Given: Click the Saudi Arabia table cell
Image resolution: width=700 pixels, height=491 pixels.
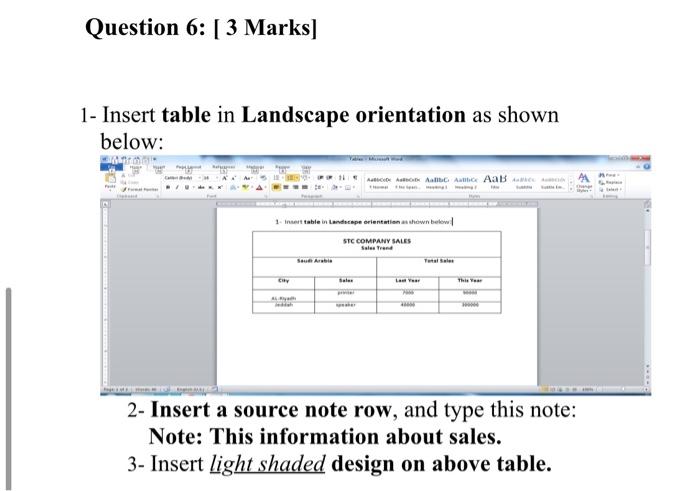Looking at the screenshot, I should (315, 267).
